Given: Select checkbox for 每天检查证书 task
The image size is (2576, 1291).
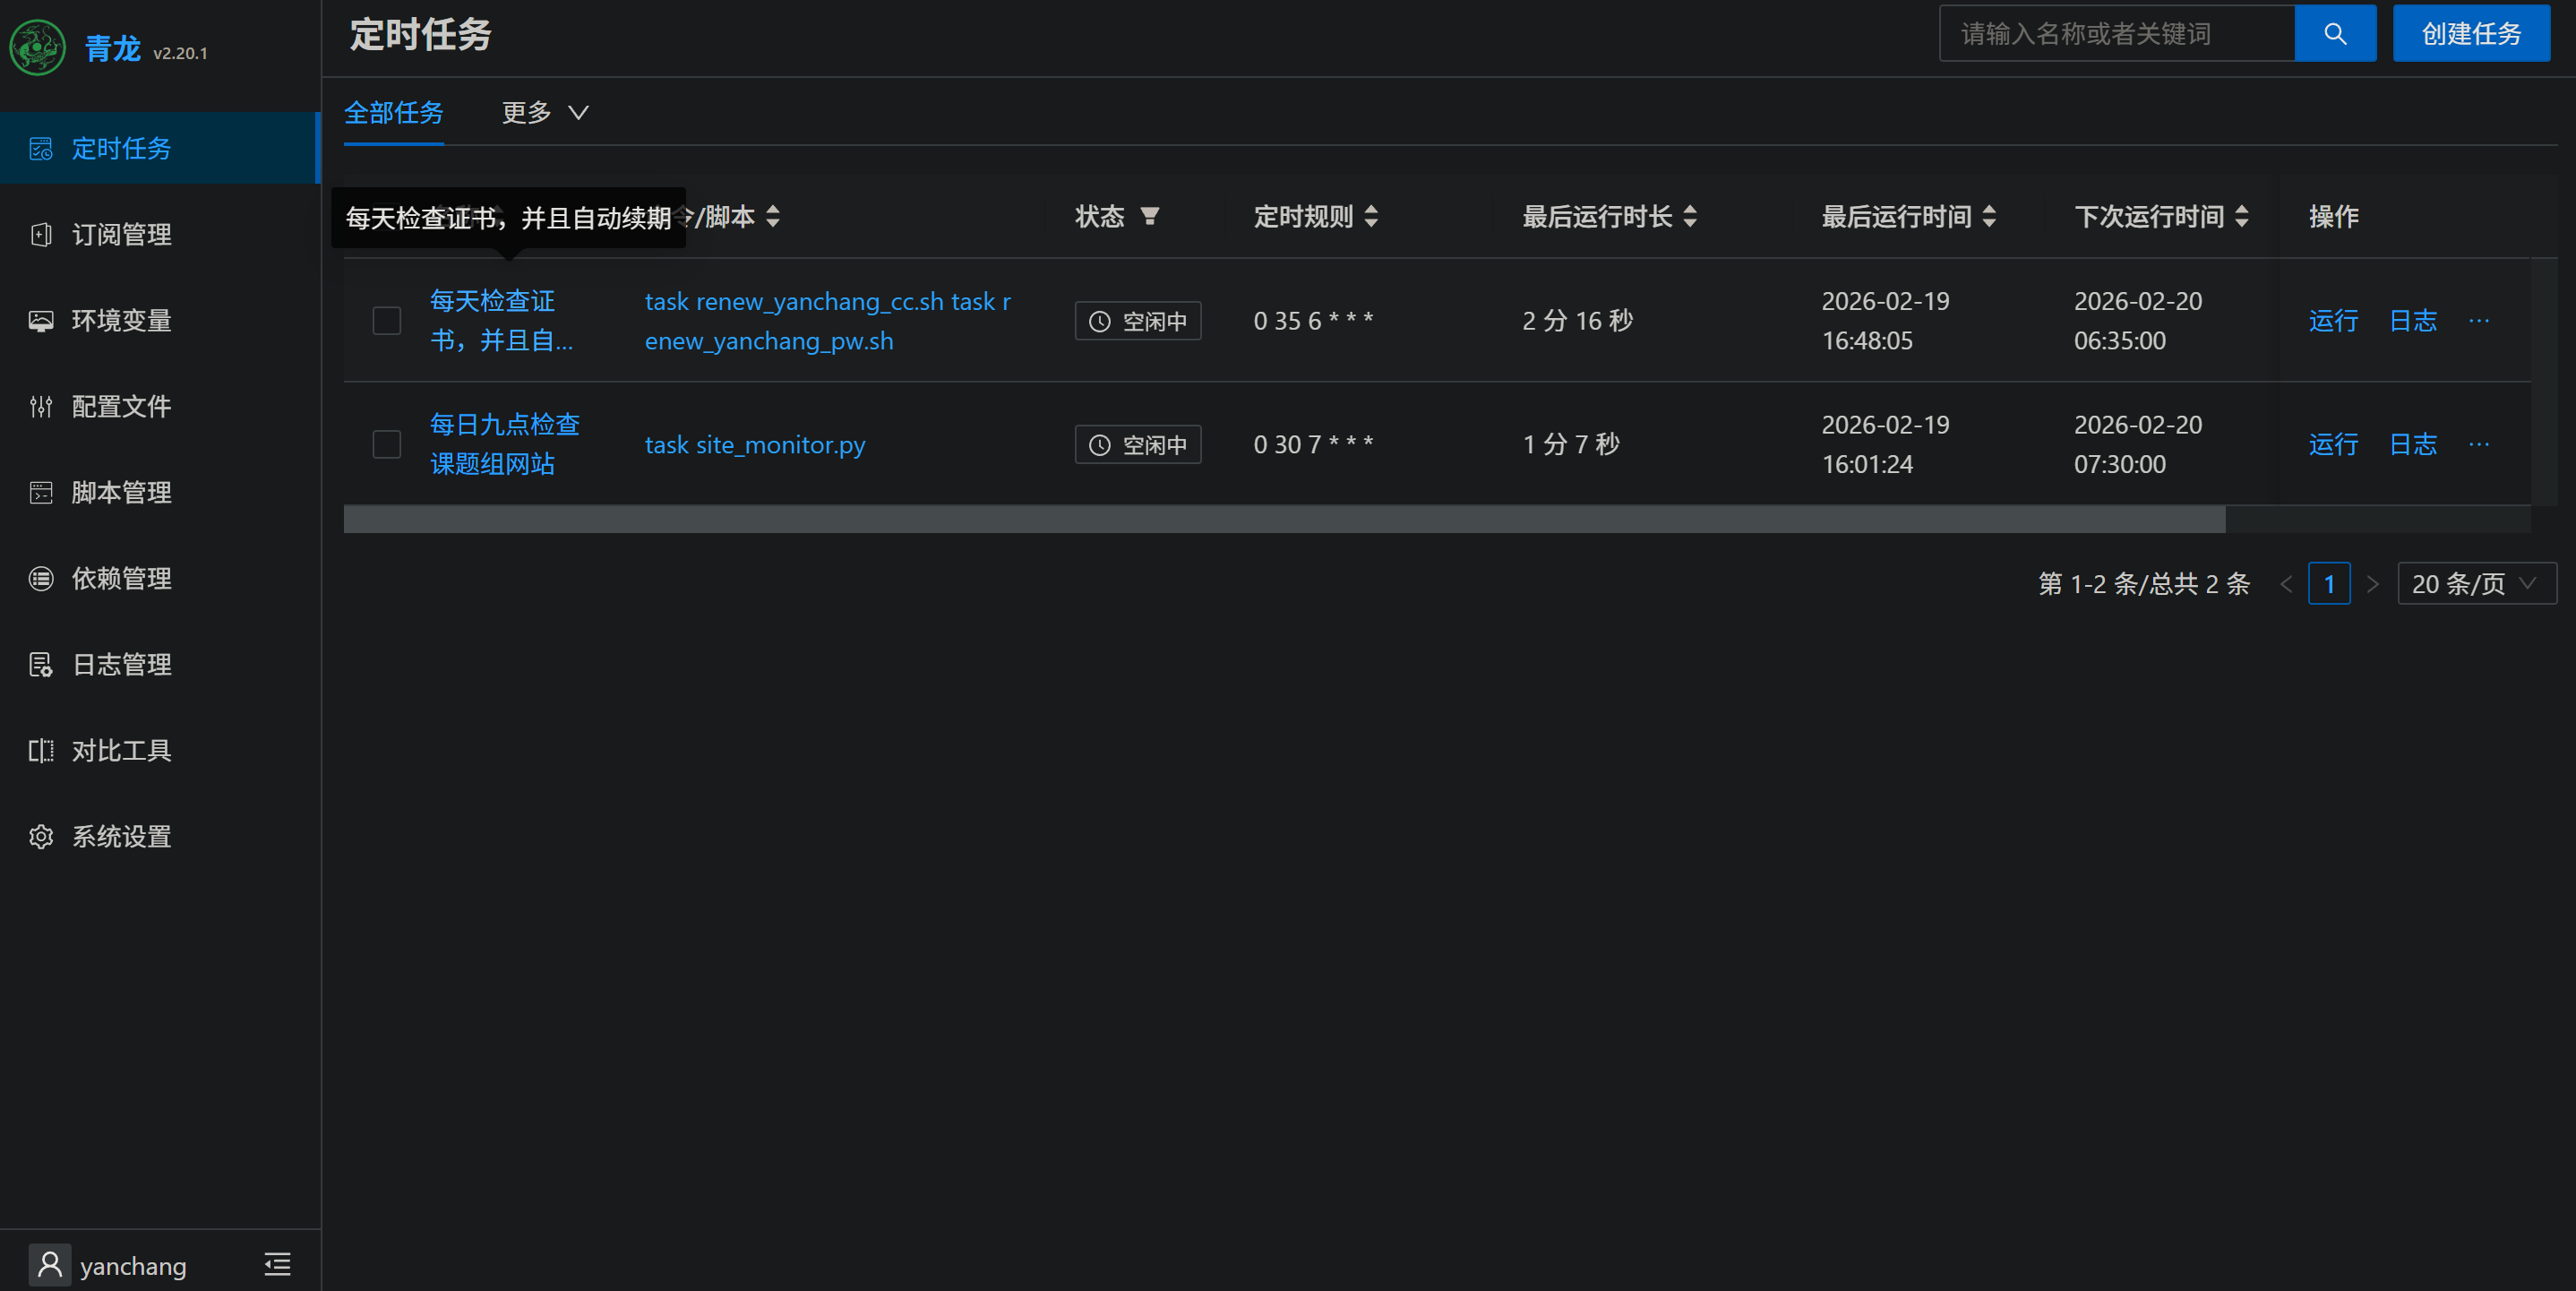Looking at the screenshot, I should pos(386,321).
